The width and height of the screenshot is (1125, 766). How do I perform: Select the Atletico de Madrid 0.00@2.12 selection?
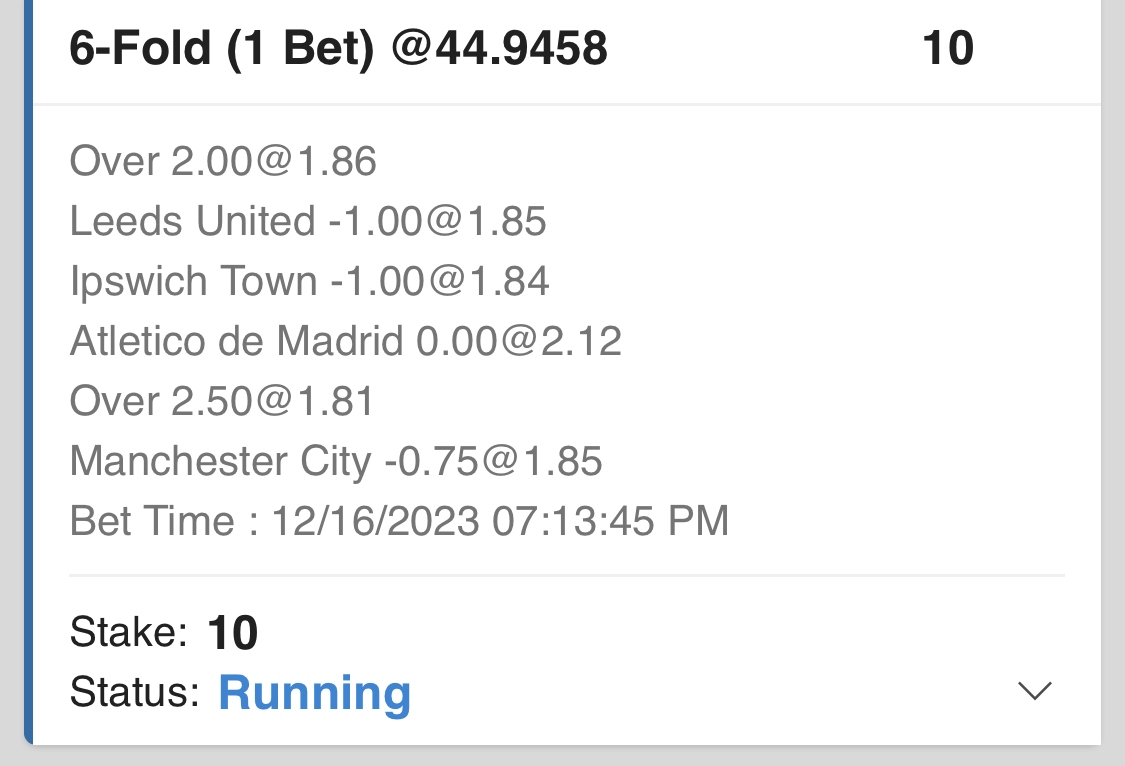(346, 341)
